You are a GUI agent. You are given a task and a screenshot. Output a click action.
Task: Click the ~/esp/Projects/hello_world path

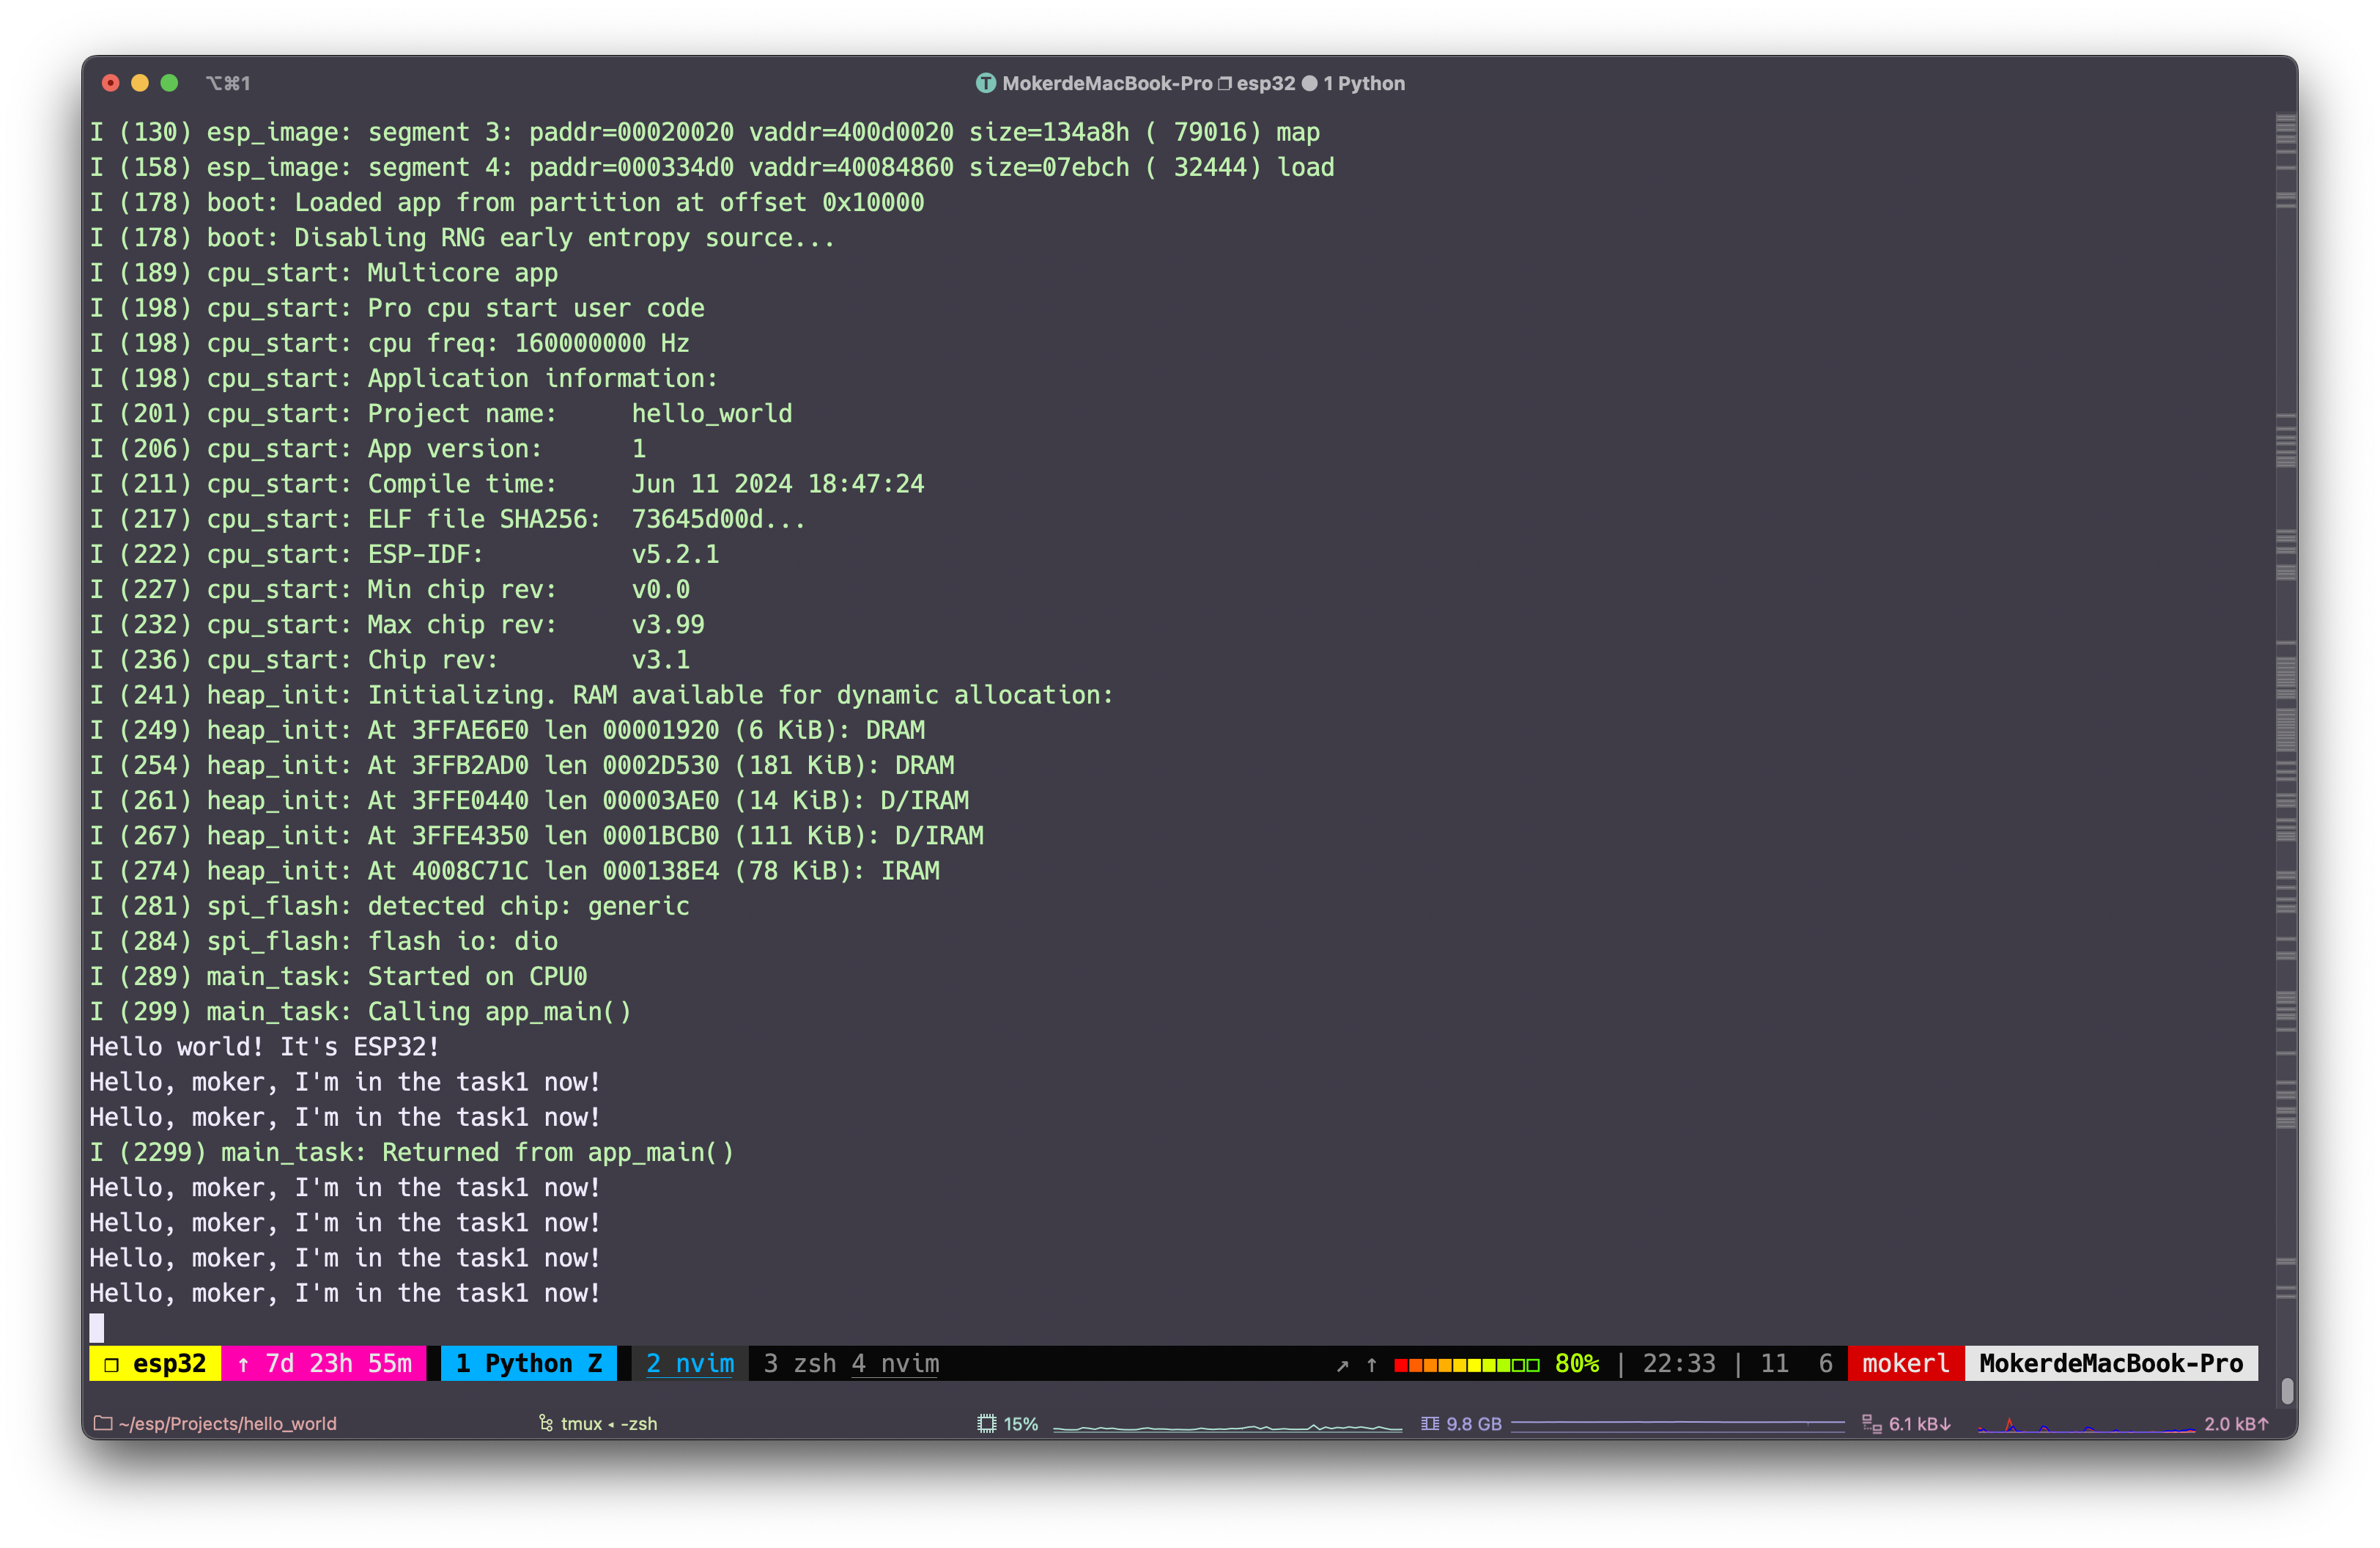pos(227,1423)
